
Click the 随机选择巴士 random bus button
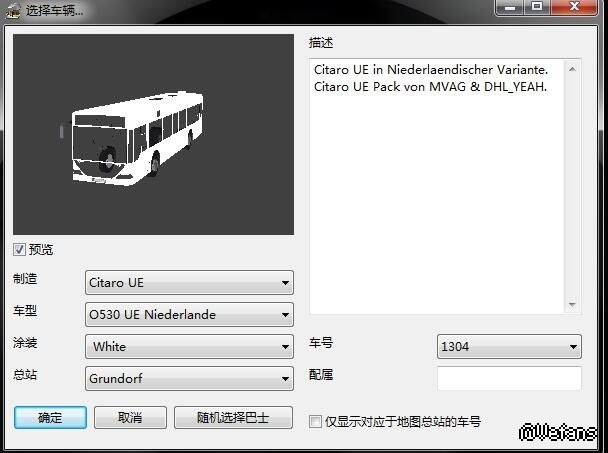pyautogui.click(x=233, y=417)
